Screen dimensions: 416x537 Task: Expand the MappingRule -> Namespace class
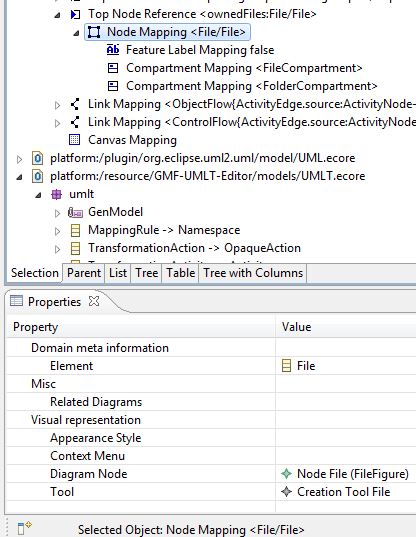click(x=58, y=231)
